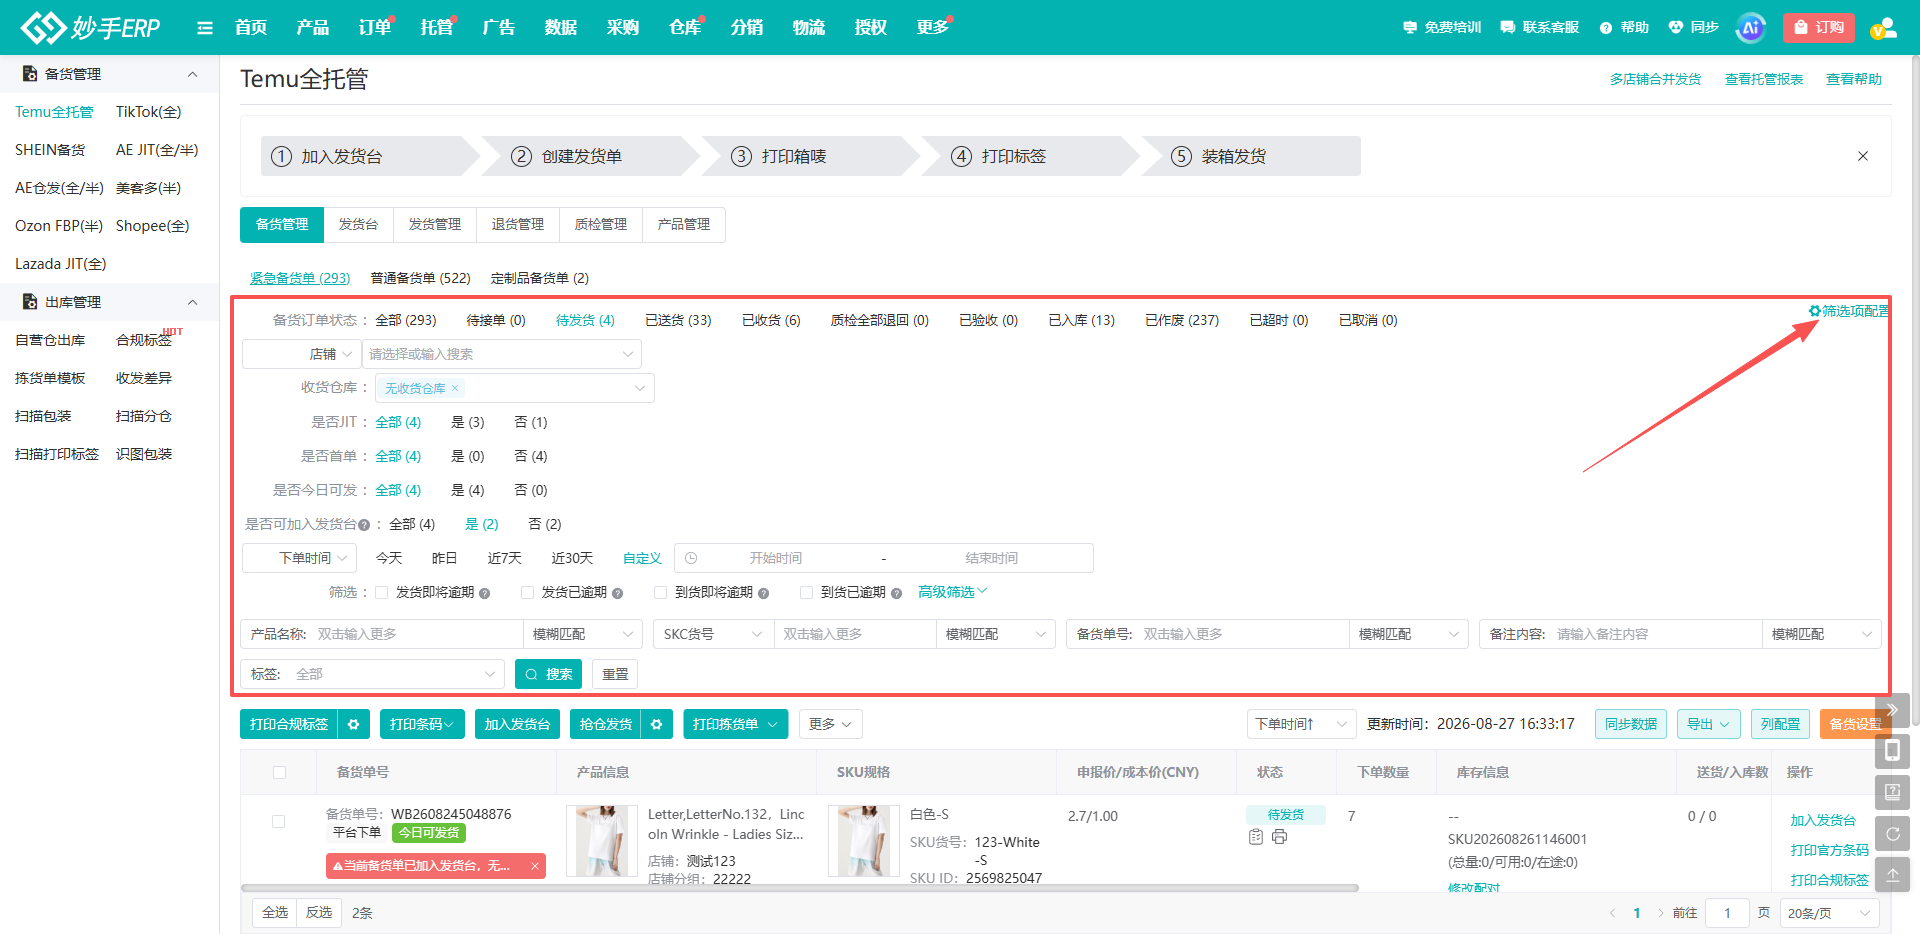Open settings gear beside 打印合规标签
The width and height of the screenshot is (1920, 934).
point(354,724)
